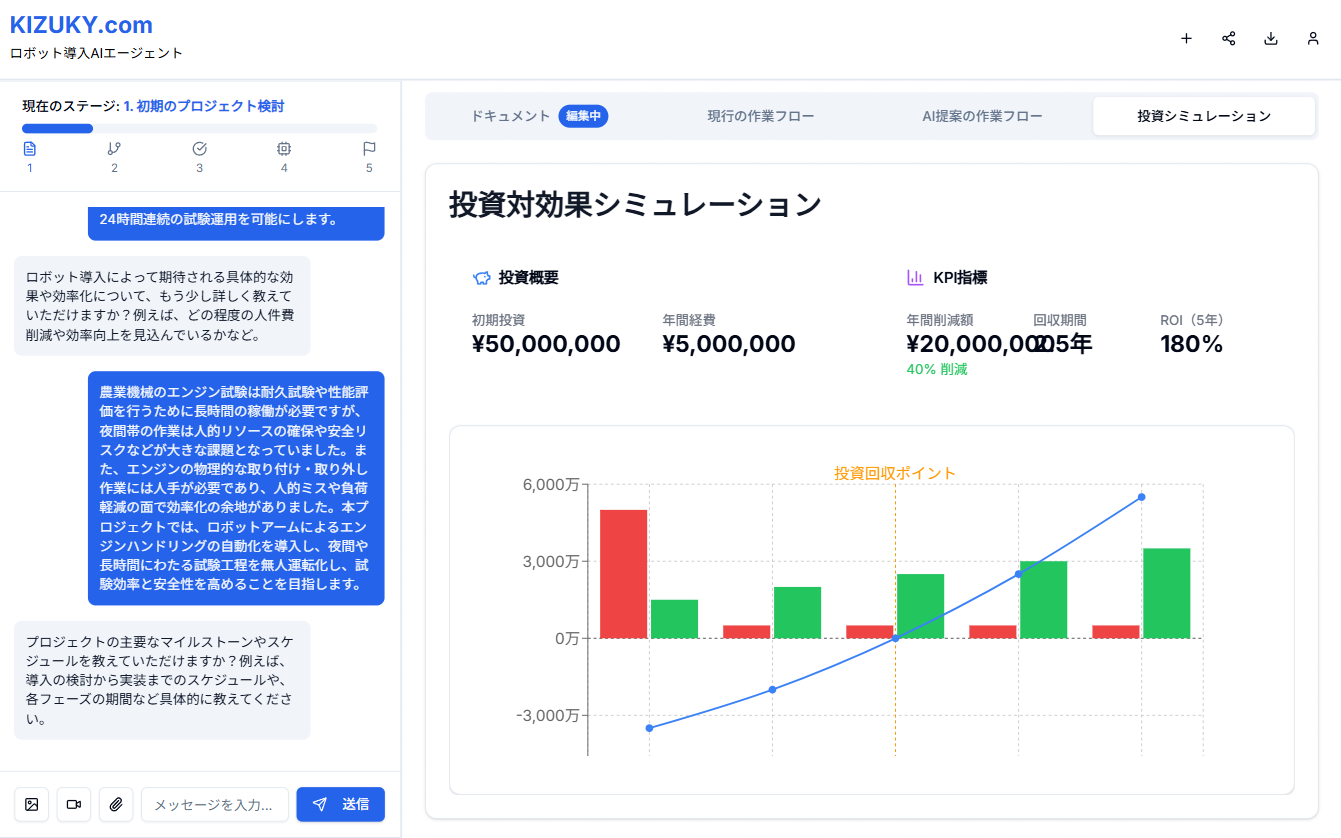This screenshot has width=1341, height=838.
Task: Click the 編集中 badge
Action: click(x=583, y=116)
